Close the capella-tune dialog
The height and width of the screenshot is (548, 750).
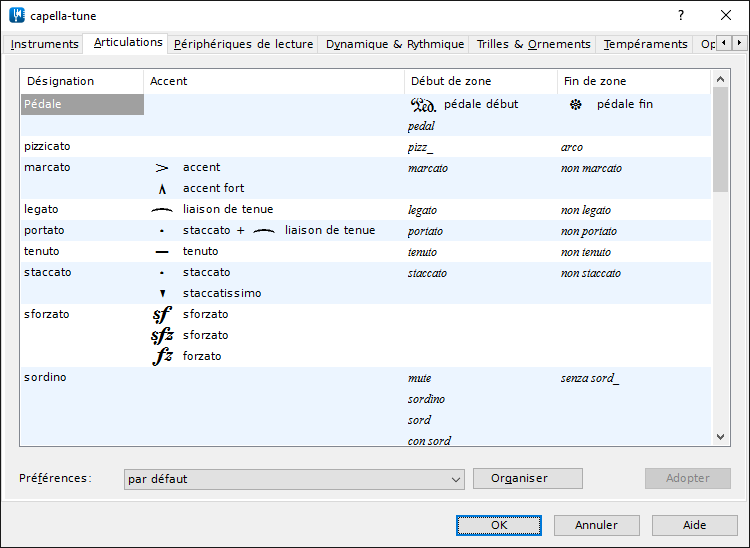(x=726, y=15)
